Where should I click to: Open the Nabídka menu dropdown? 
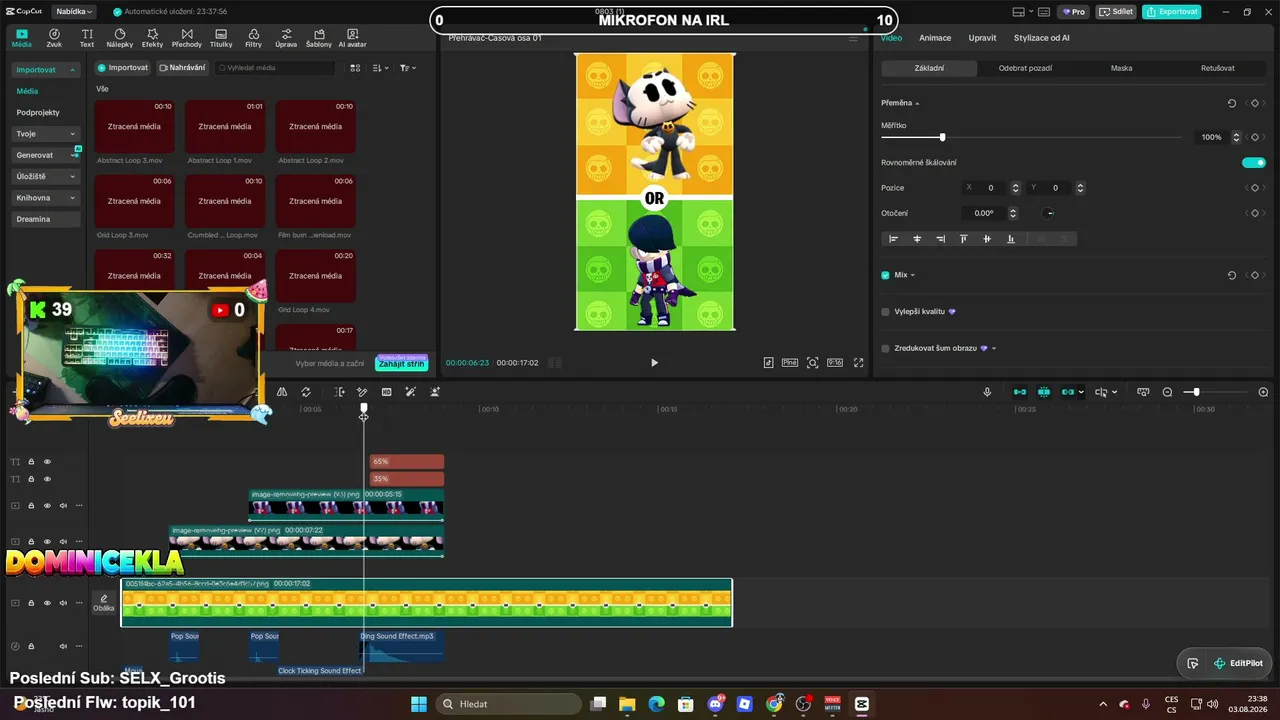[x=74, y=12]
